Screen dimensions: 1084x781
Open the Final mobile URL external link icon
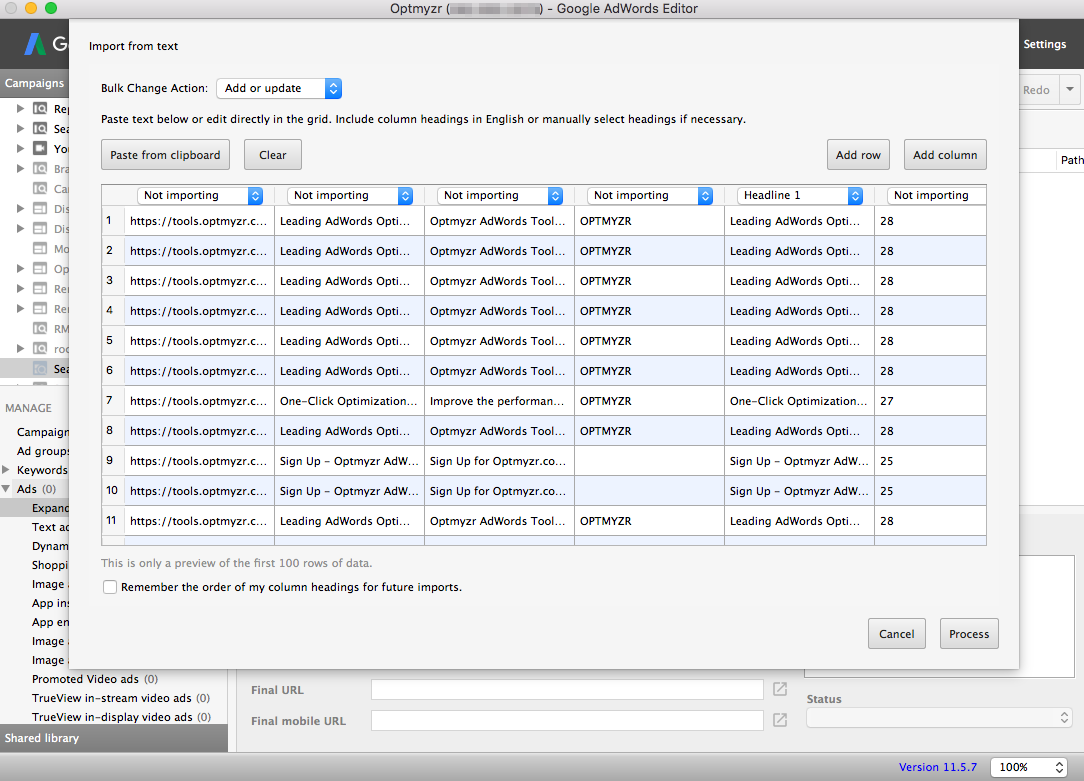coord(780,720)
